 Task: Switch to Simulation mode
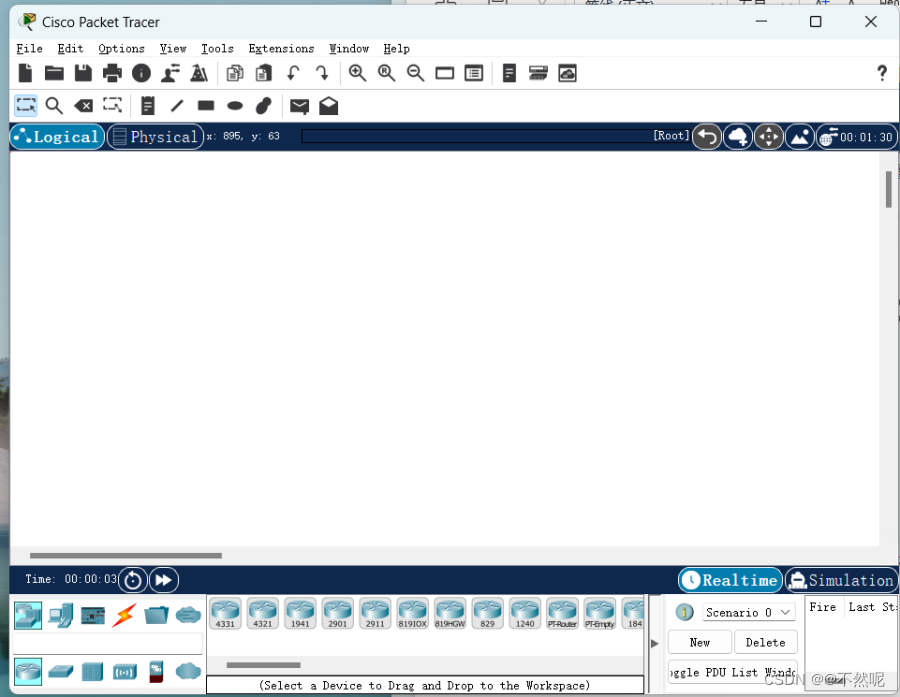841,580
